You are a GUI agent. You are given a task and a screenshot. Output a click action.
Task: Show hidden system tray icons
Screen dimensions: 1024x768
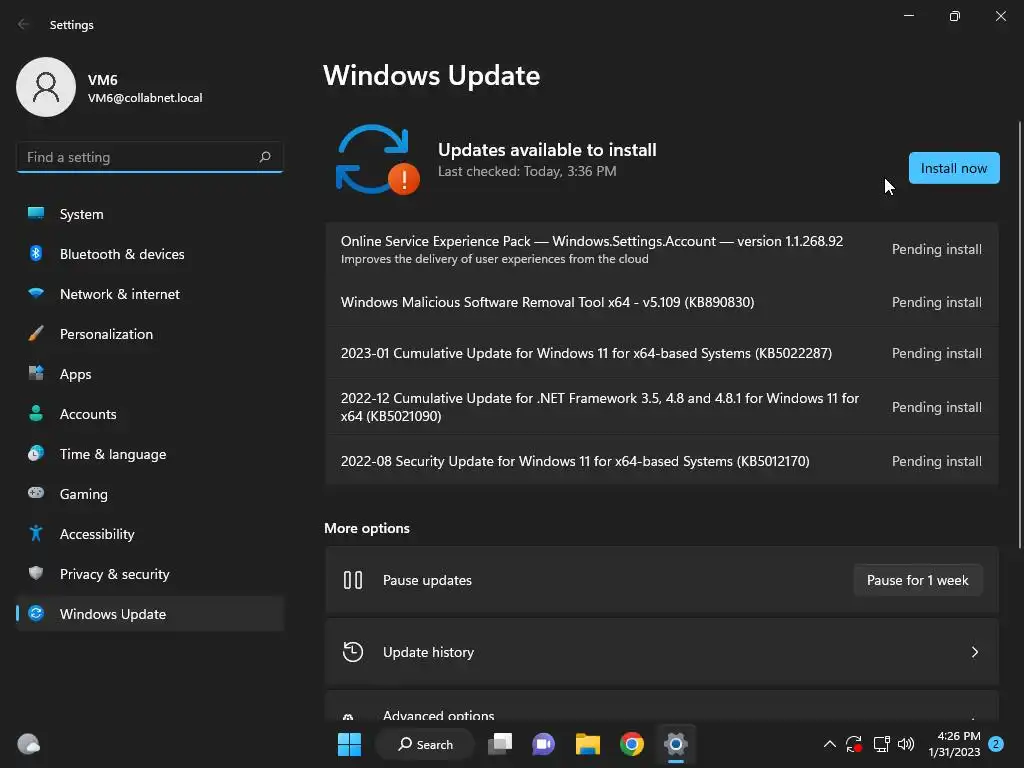pyautogui.click(x=829, y=744)
